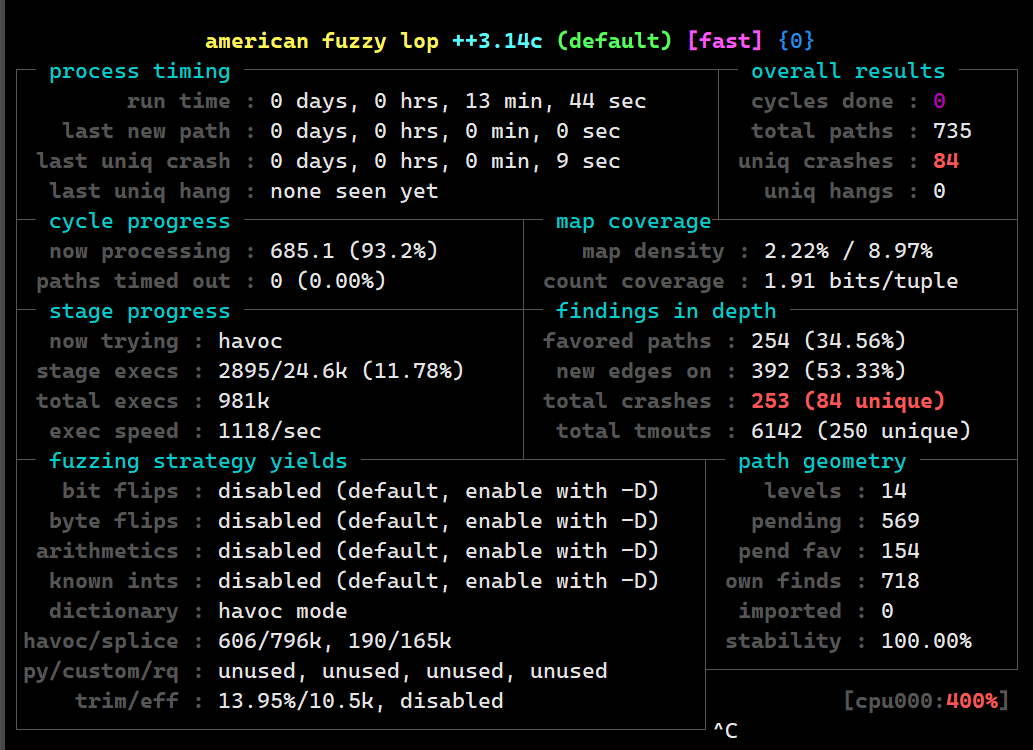Click the 'path geometry' section header
This screenshot has height=750, width=1033.
pyautogui.click(x=822, y=461)
